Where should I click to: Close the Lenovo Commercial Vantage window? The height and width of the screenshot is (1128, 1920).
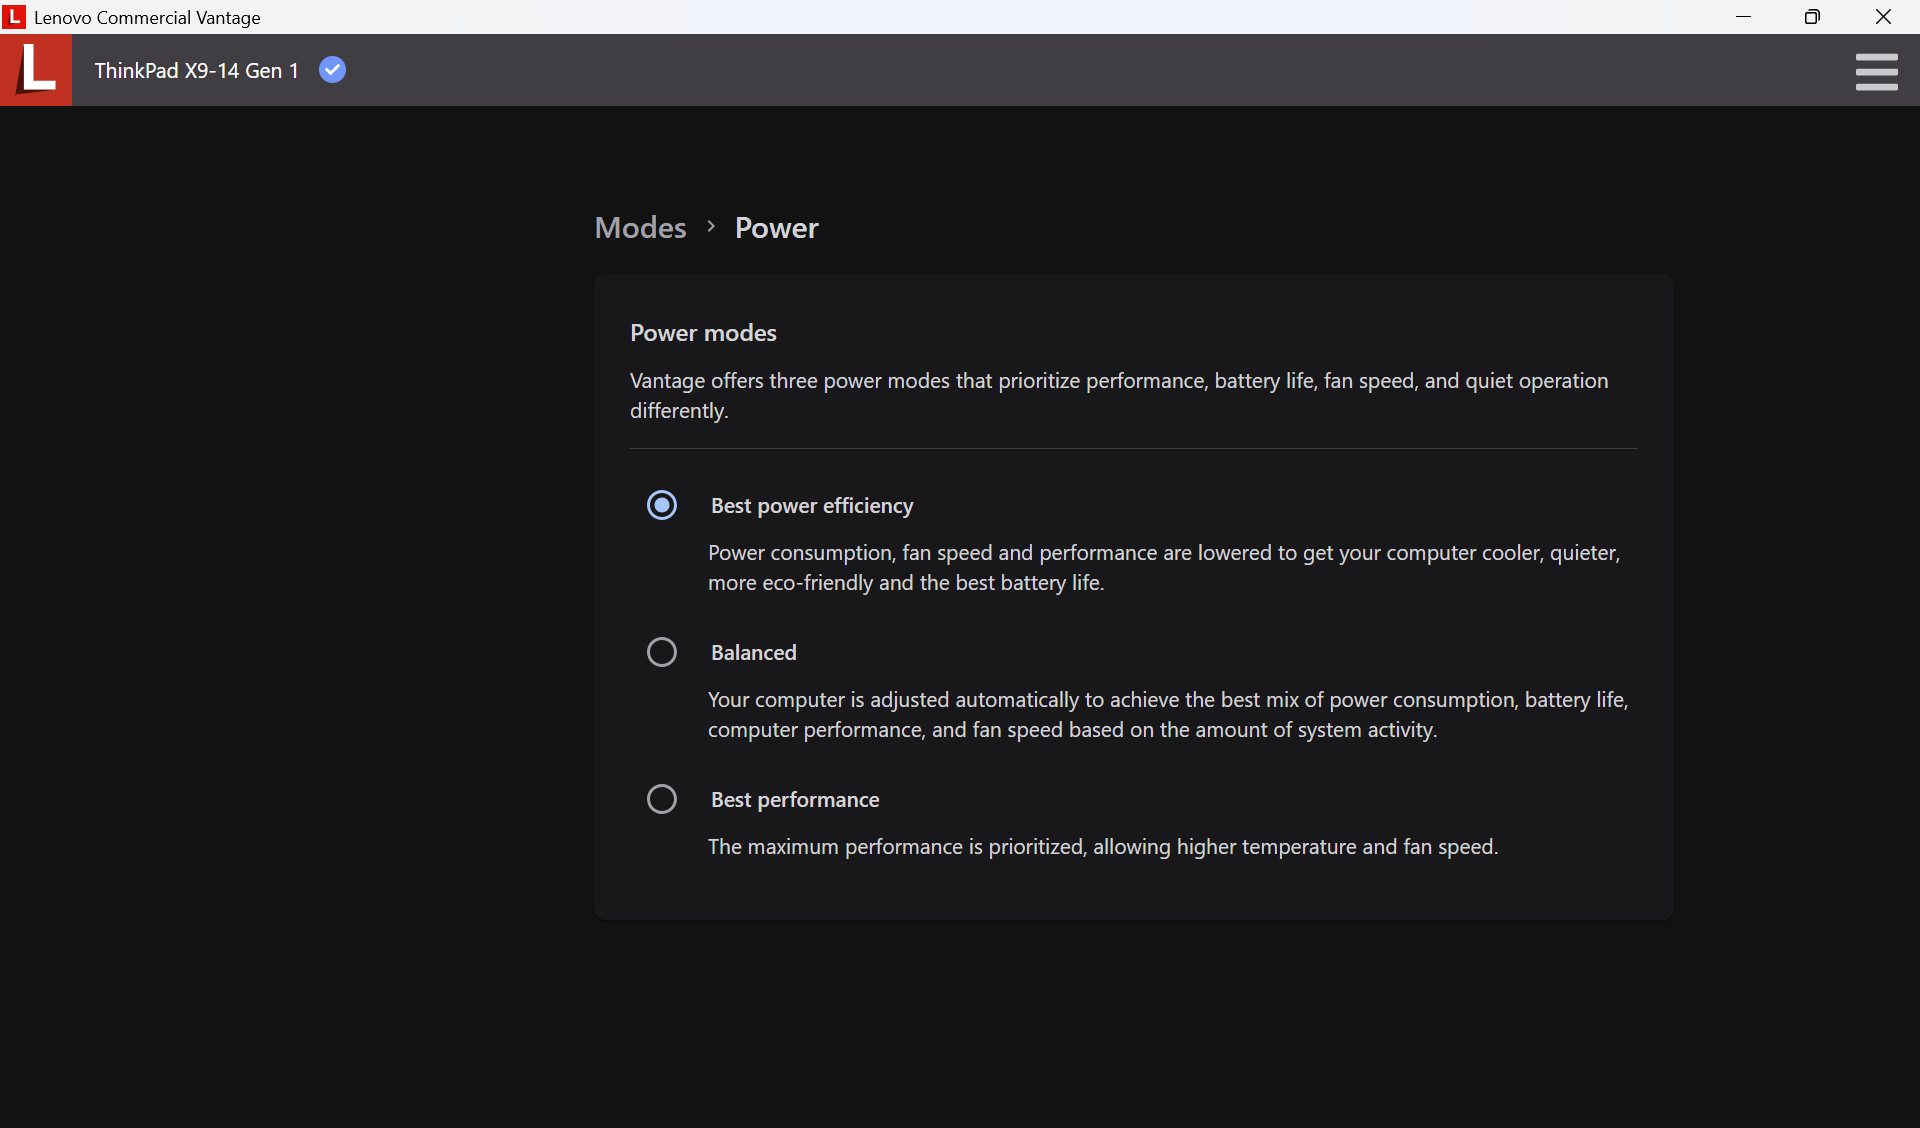tap(1883, 17)
